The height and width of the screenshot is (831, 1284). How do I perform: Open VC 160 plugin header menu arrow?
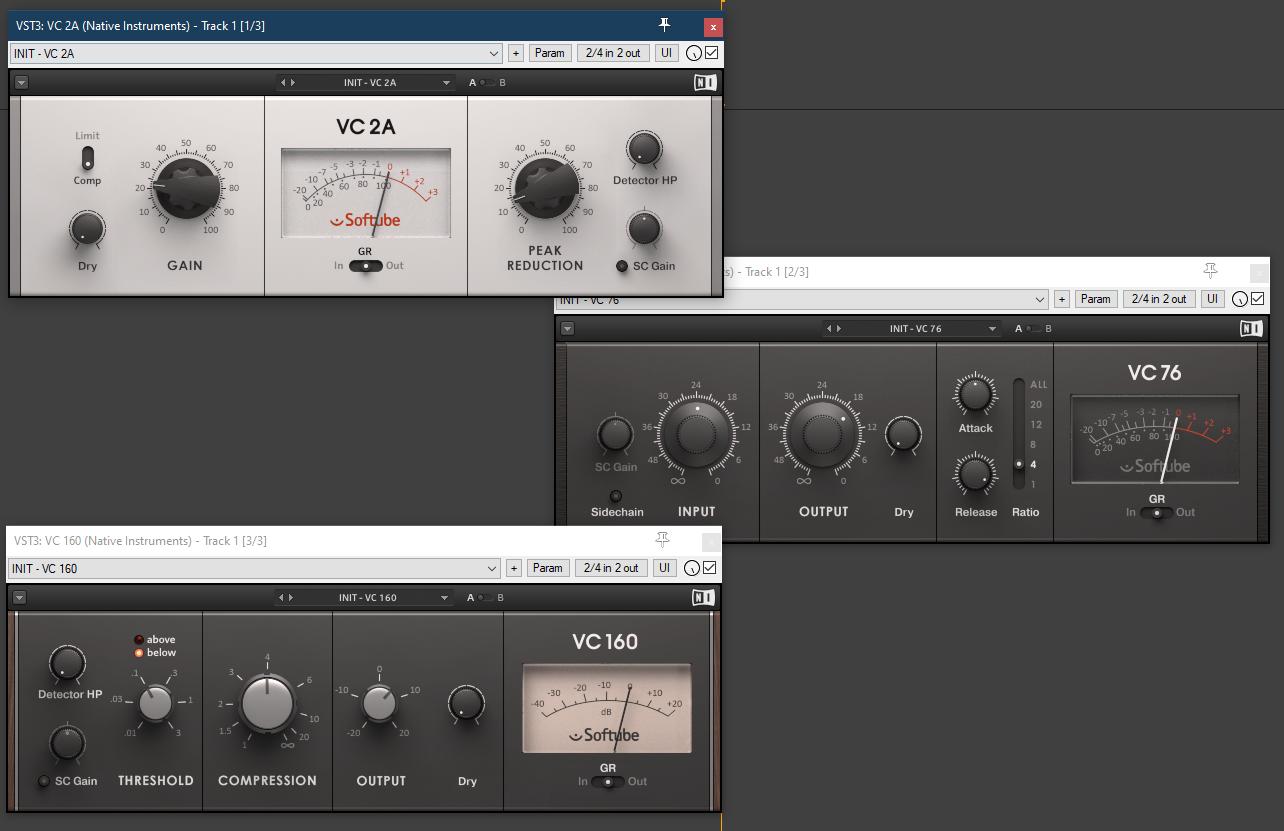click(x=19, y=598)
